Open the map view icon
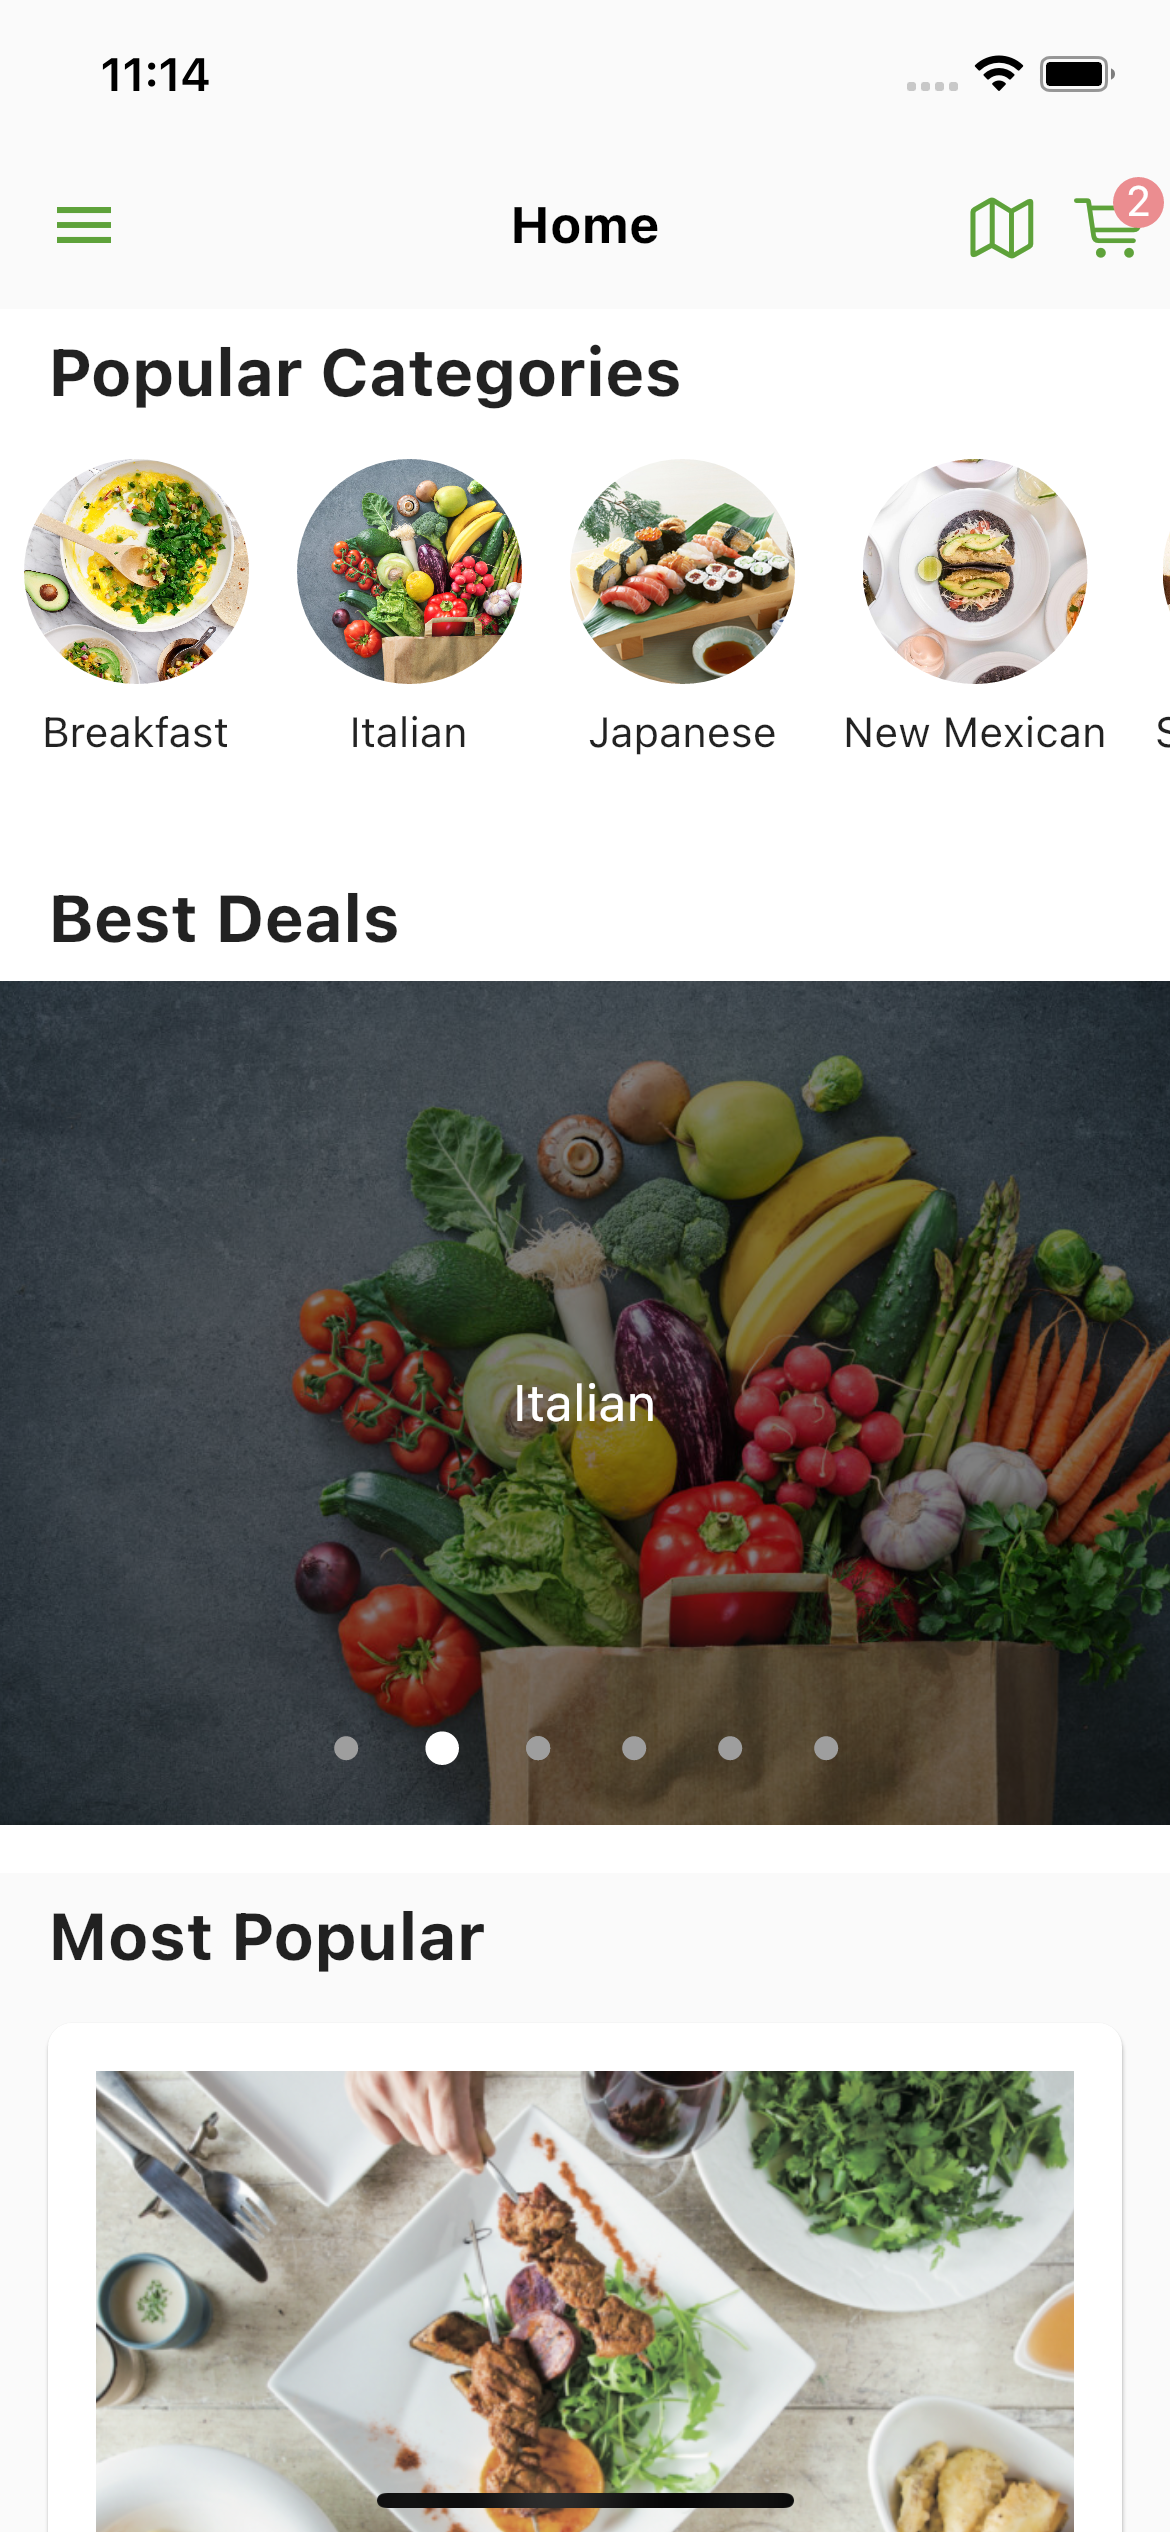 (x=1001, y=227)
